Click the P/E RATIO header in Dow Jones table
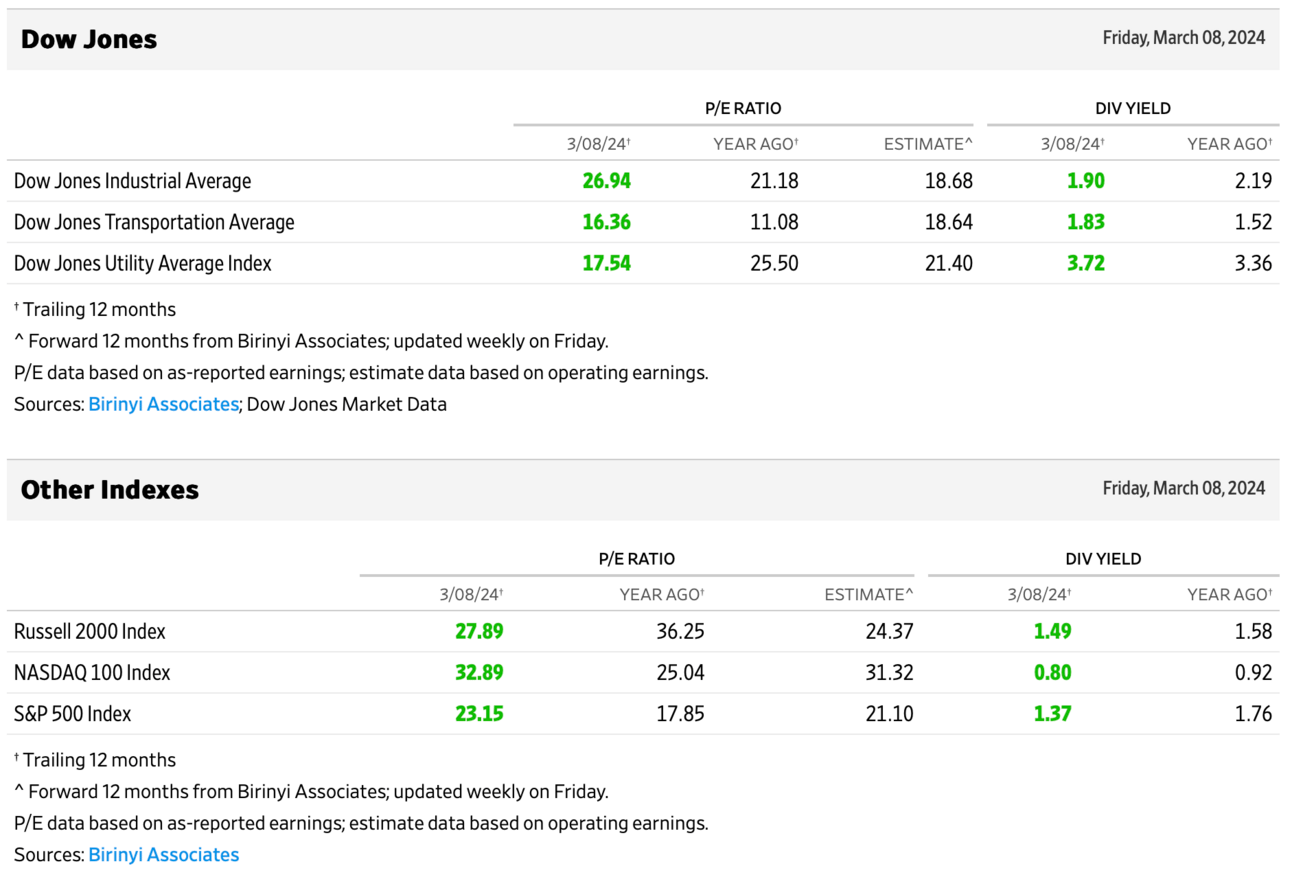Viewport: 1292px width, 875px height. coord(742,108)
